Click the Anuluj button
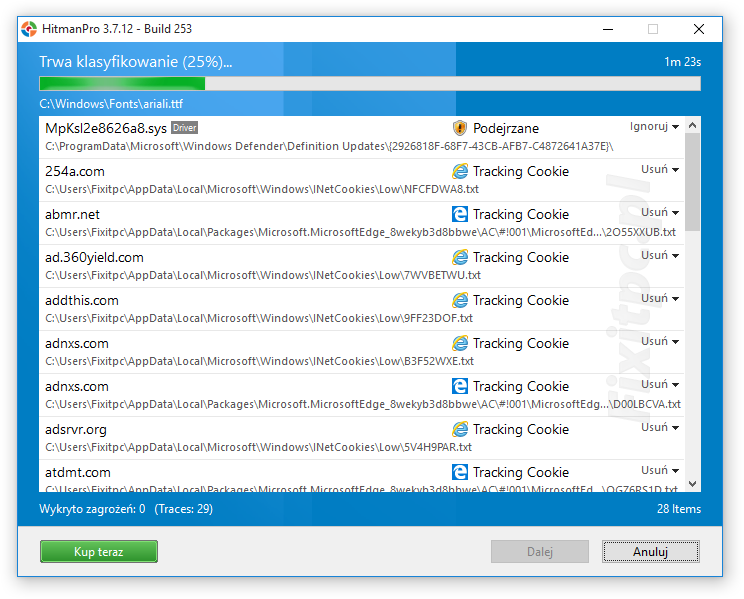Screen dimensions: 744x599 [651, 552]
